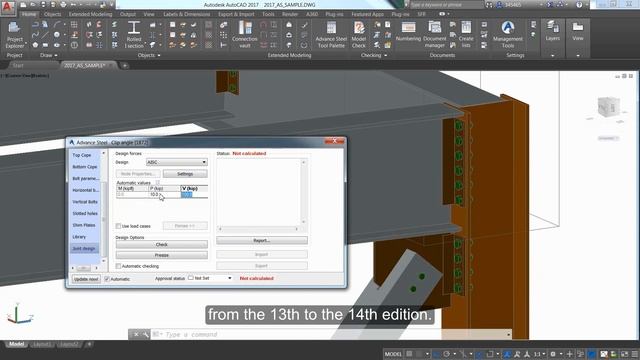Image resolution: width=640 pixels, height=360 pixels.
Task: Click the help question mark icon
Action: pyautogui.click(x=579, y=5)
